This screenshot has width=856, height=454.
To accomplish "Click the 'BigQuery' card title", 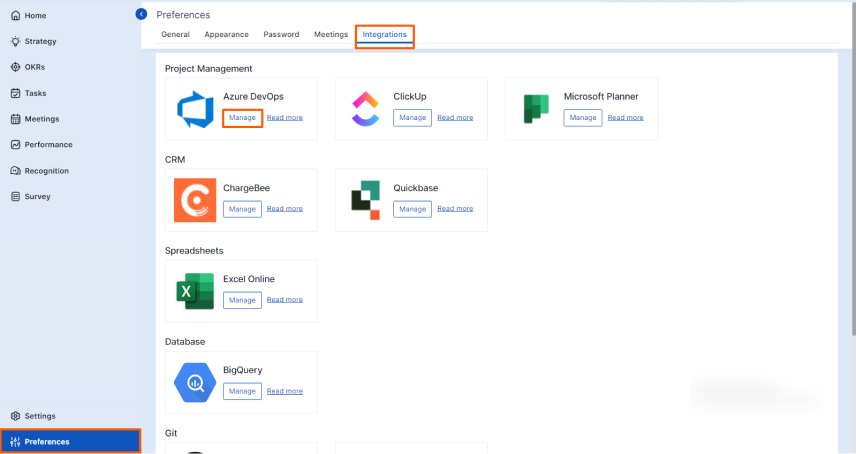I will pos(242,370).
